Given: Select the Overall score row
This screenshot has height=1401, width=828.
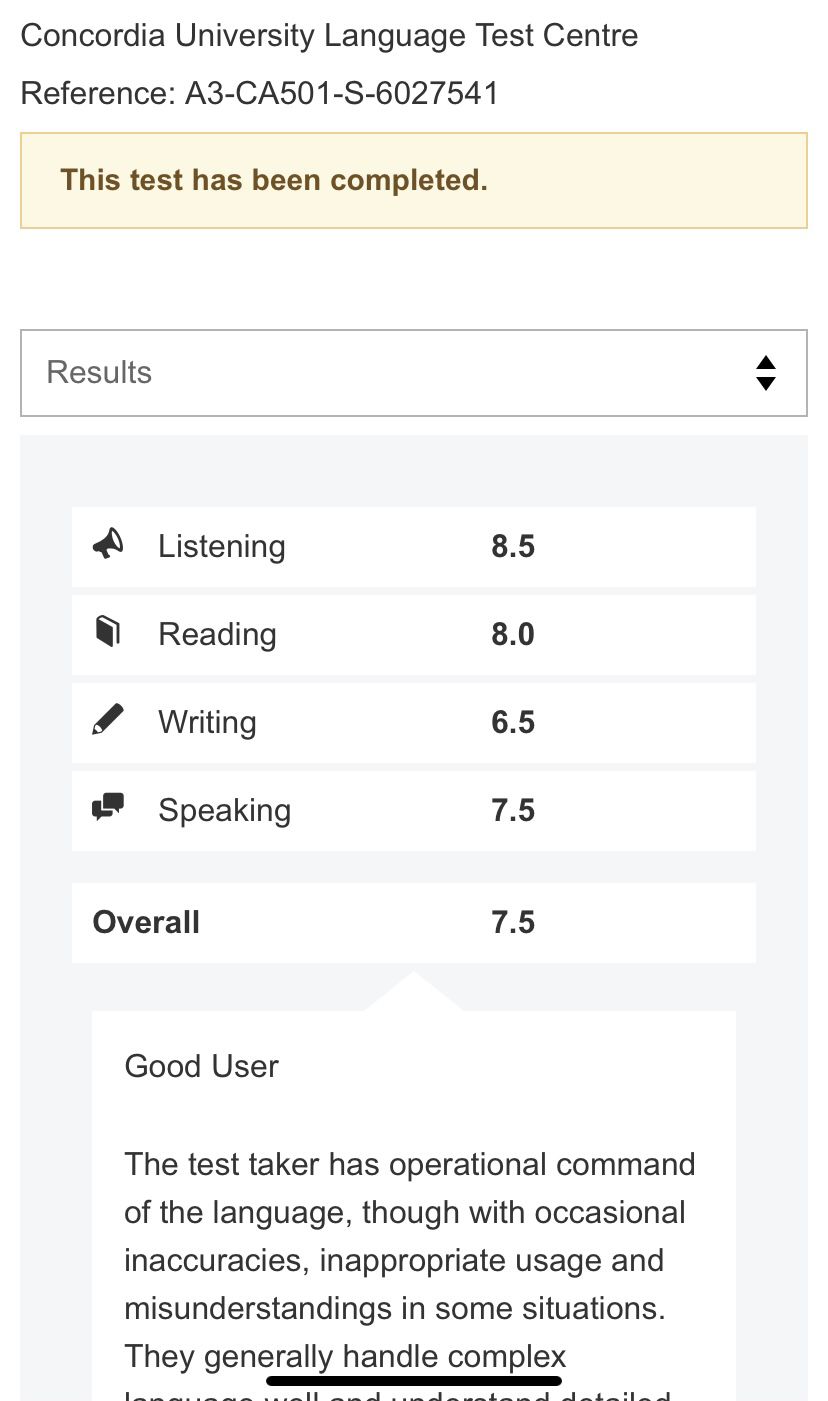Looking at the screenshot, I should (x=414, y=923).
